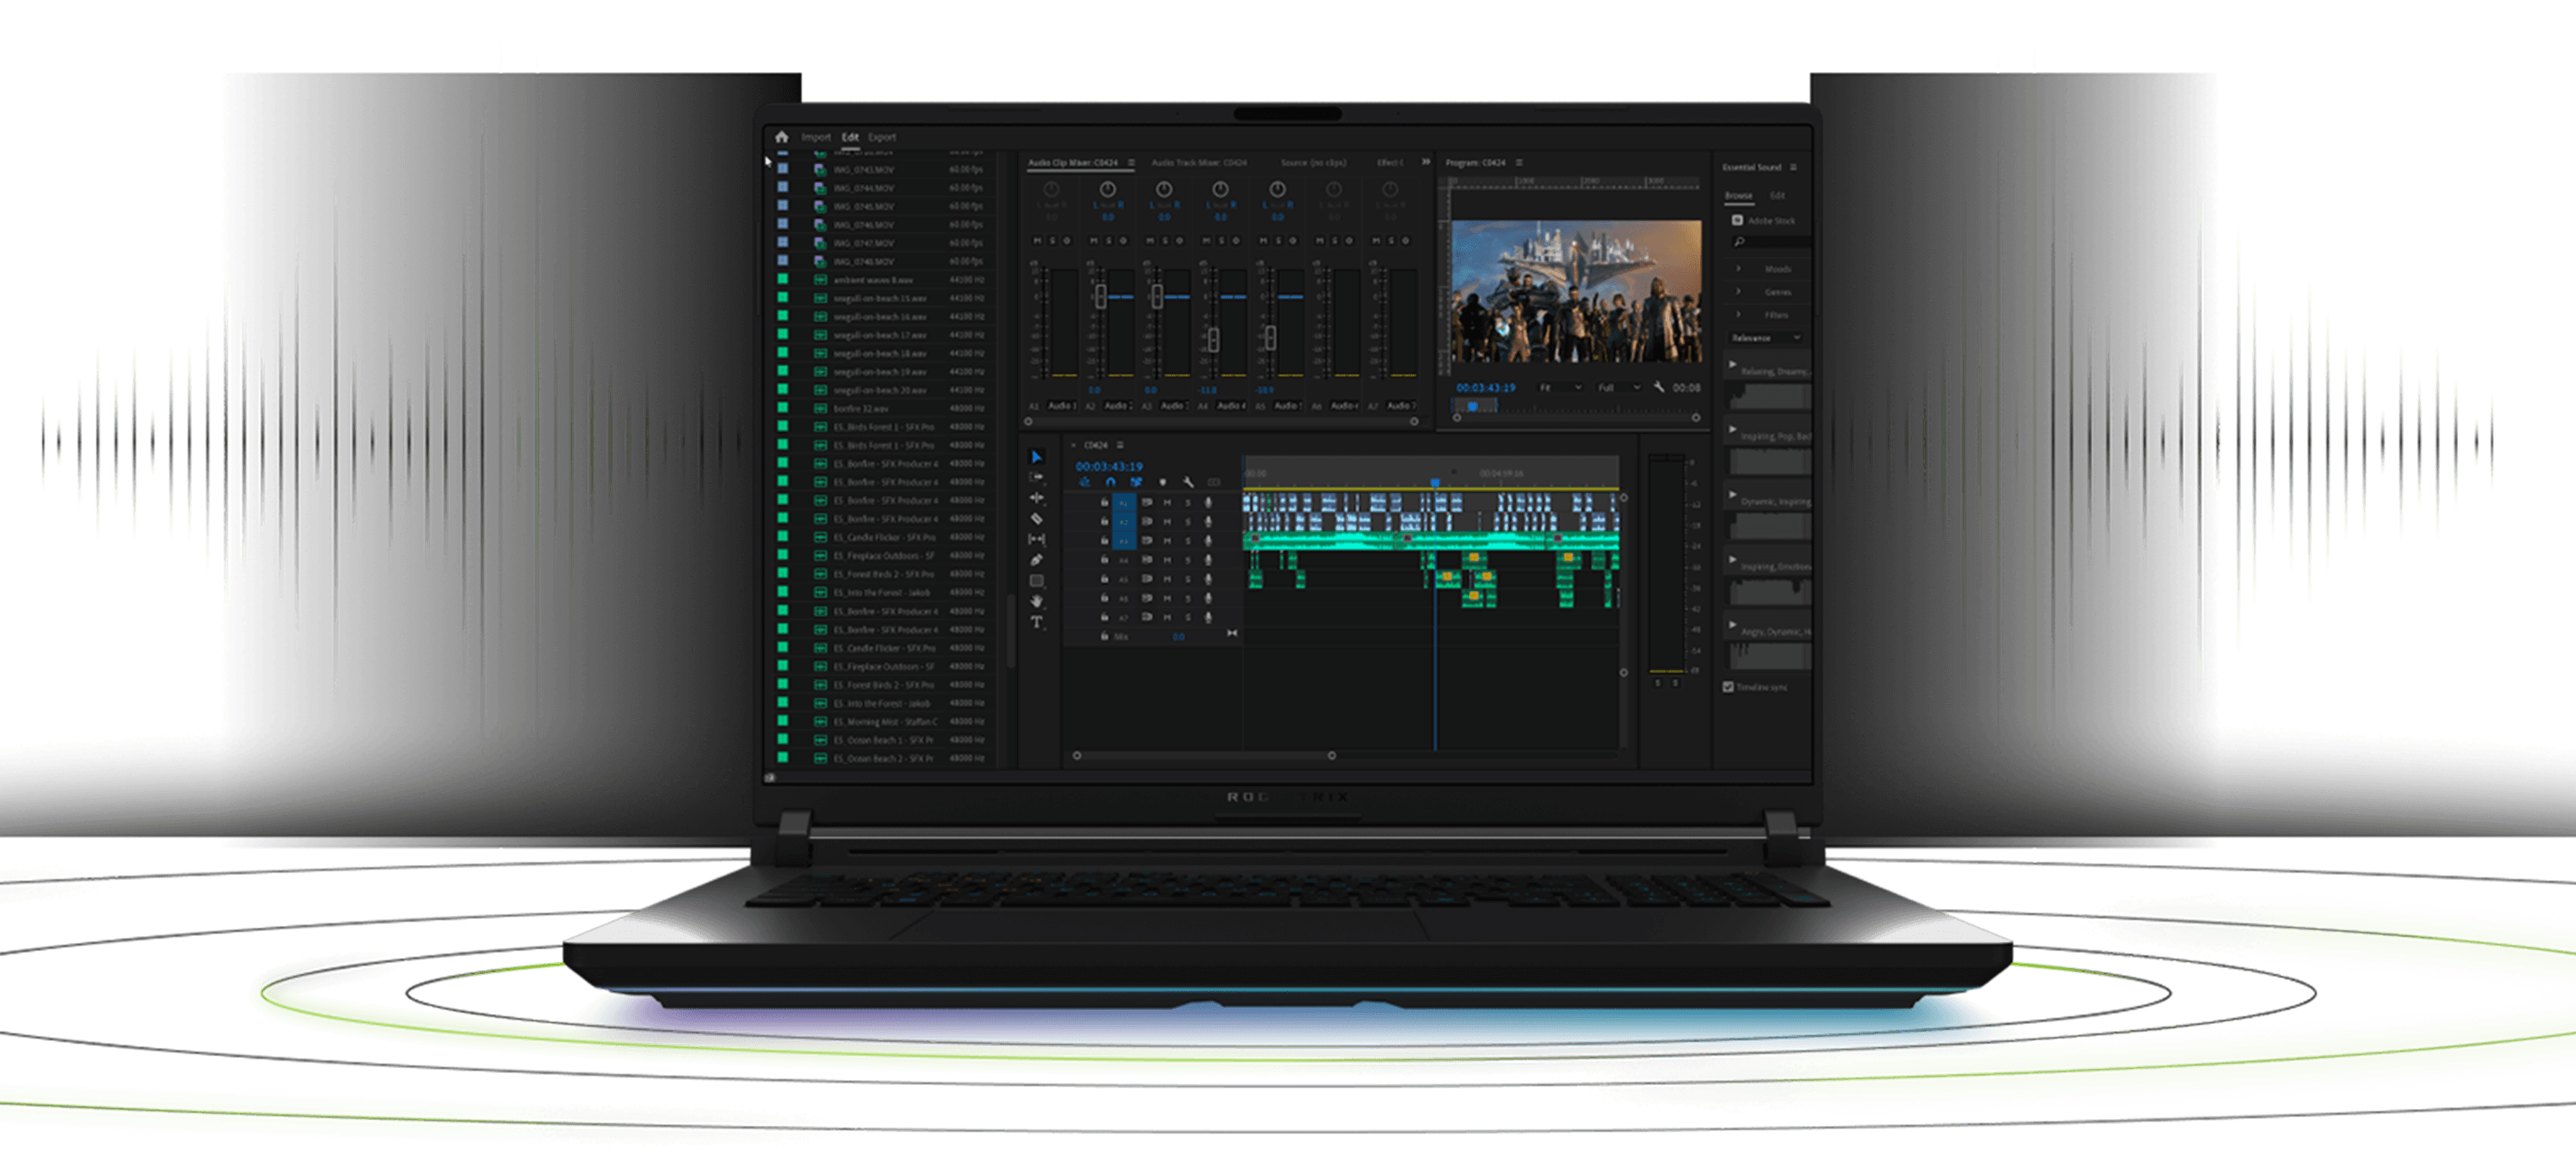Click the Audio 2 channel volume fader
Image resolution: width=2576 pixels, height=1152 pixels.
coord(1101,296)
